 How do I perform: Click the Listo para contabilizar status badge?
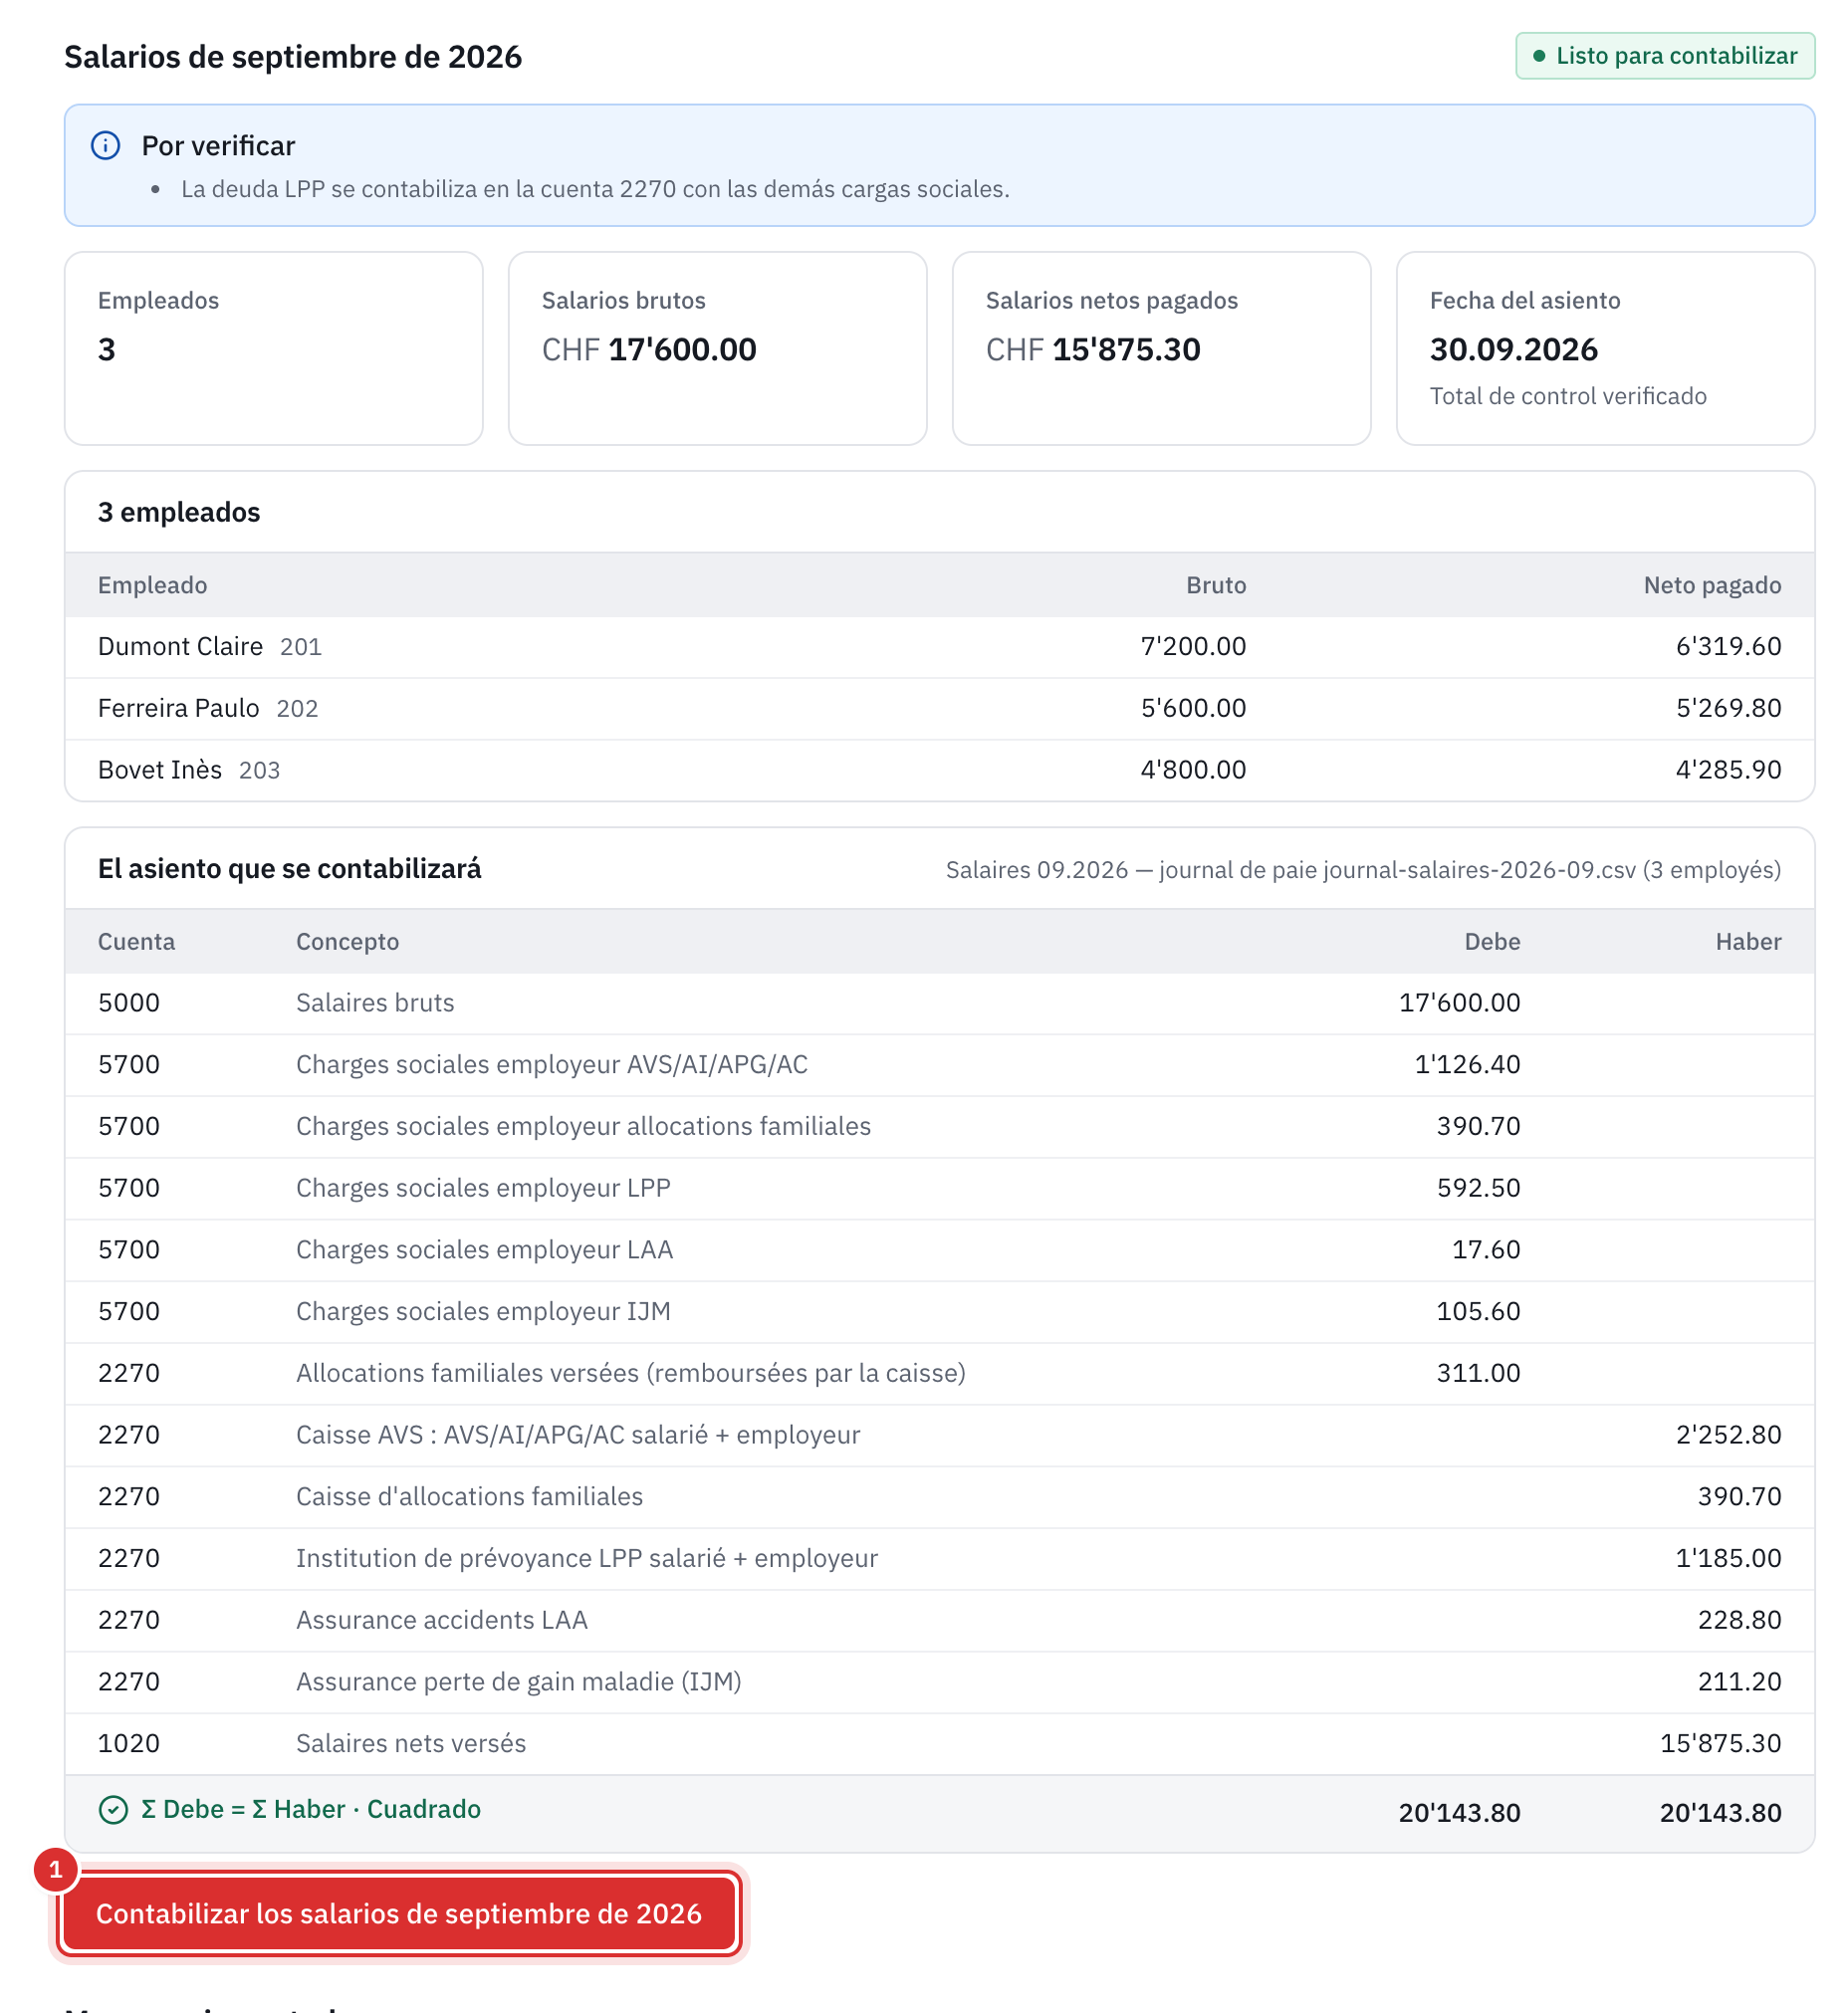pos(1664,56)
